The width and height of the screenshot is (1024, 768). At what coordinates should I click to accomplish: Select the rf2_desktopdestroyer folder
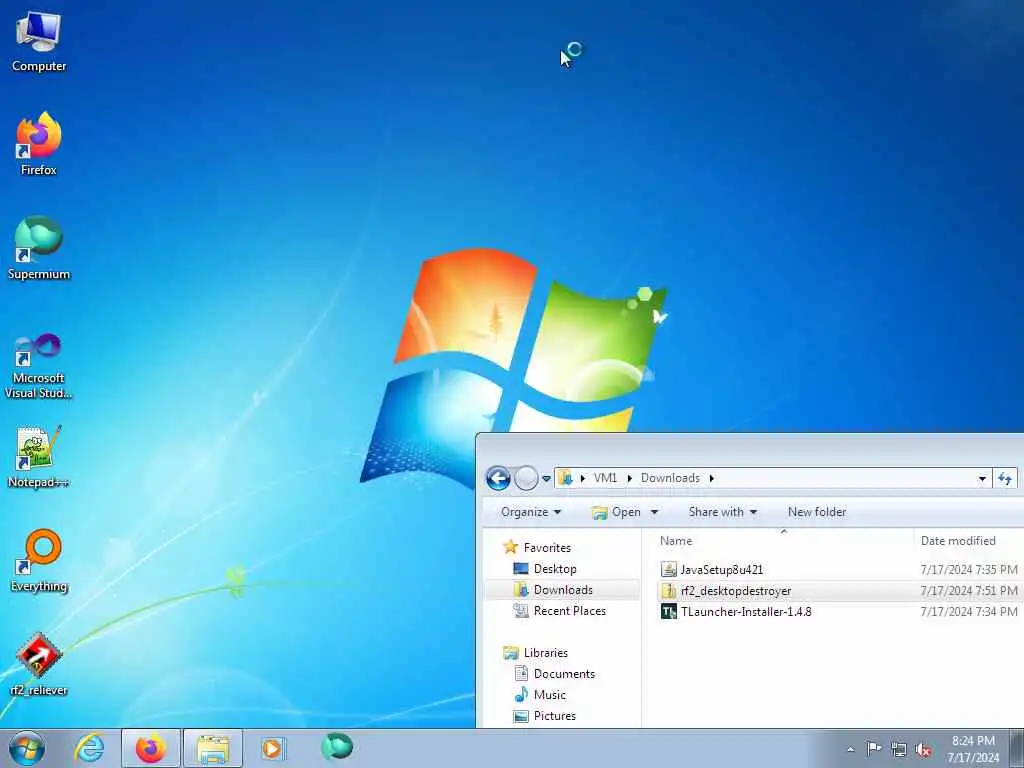[x=736, y=590]
